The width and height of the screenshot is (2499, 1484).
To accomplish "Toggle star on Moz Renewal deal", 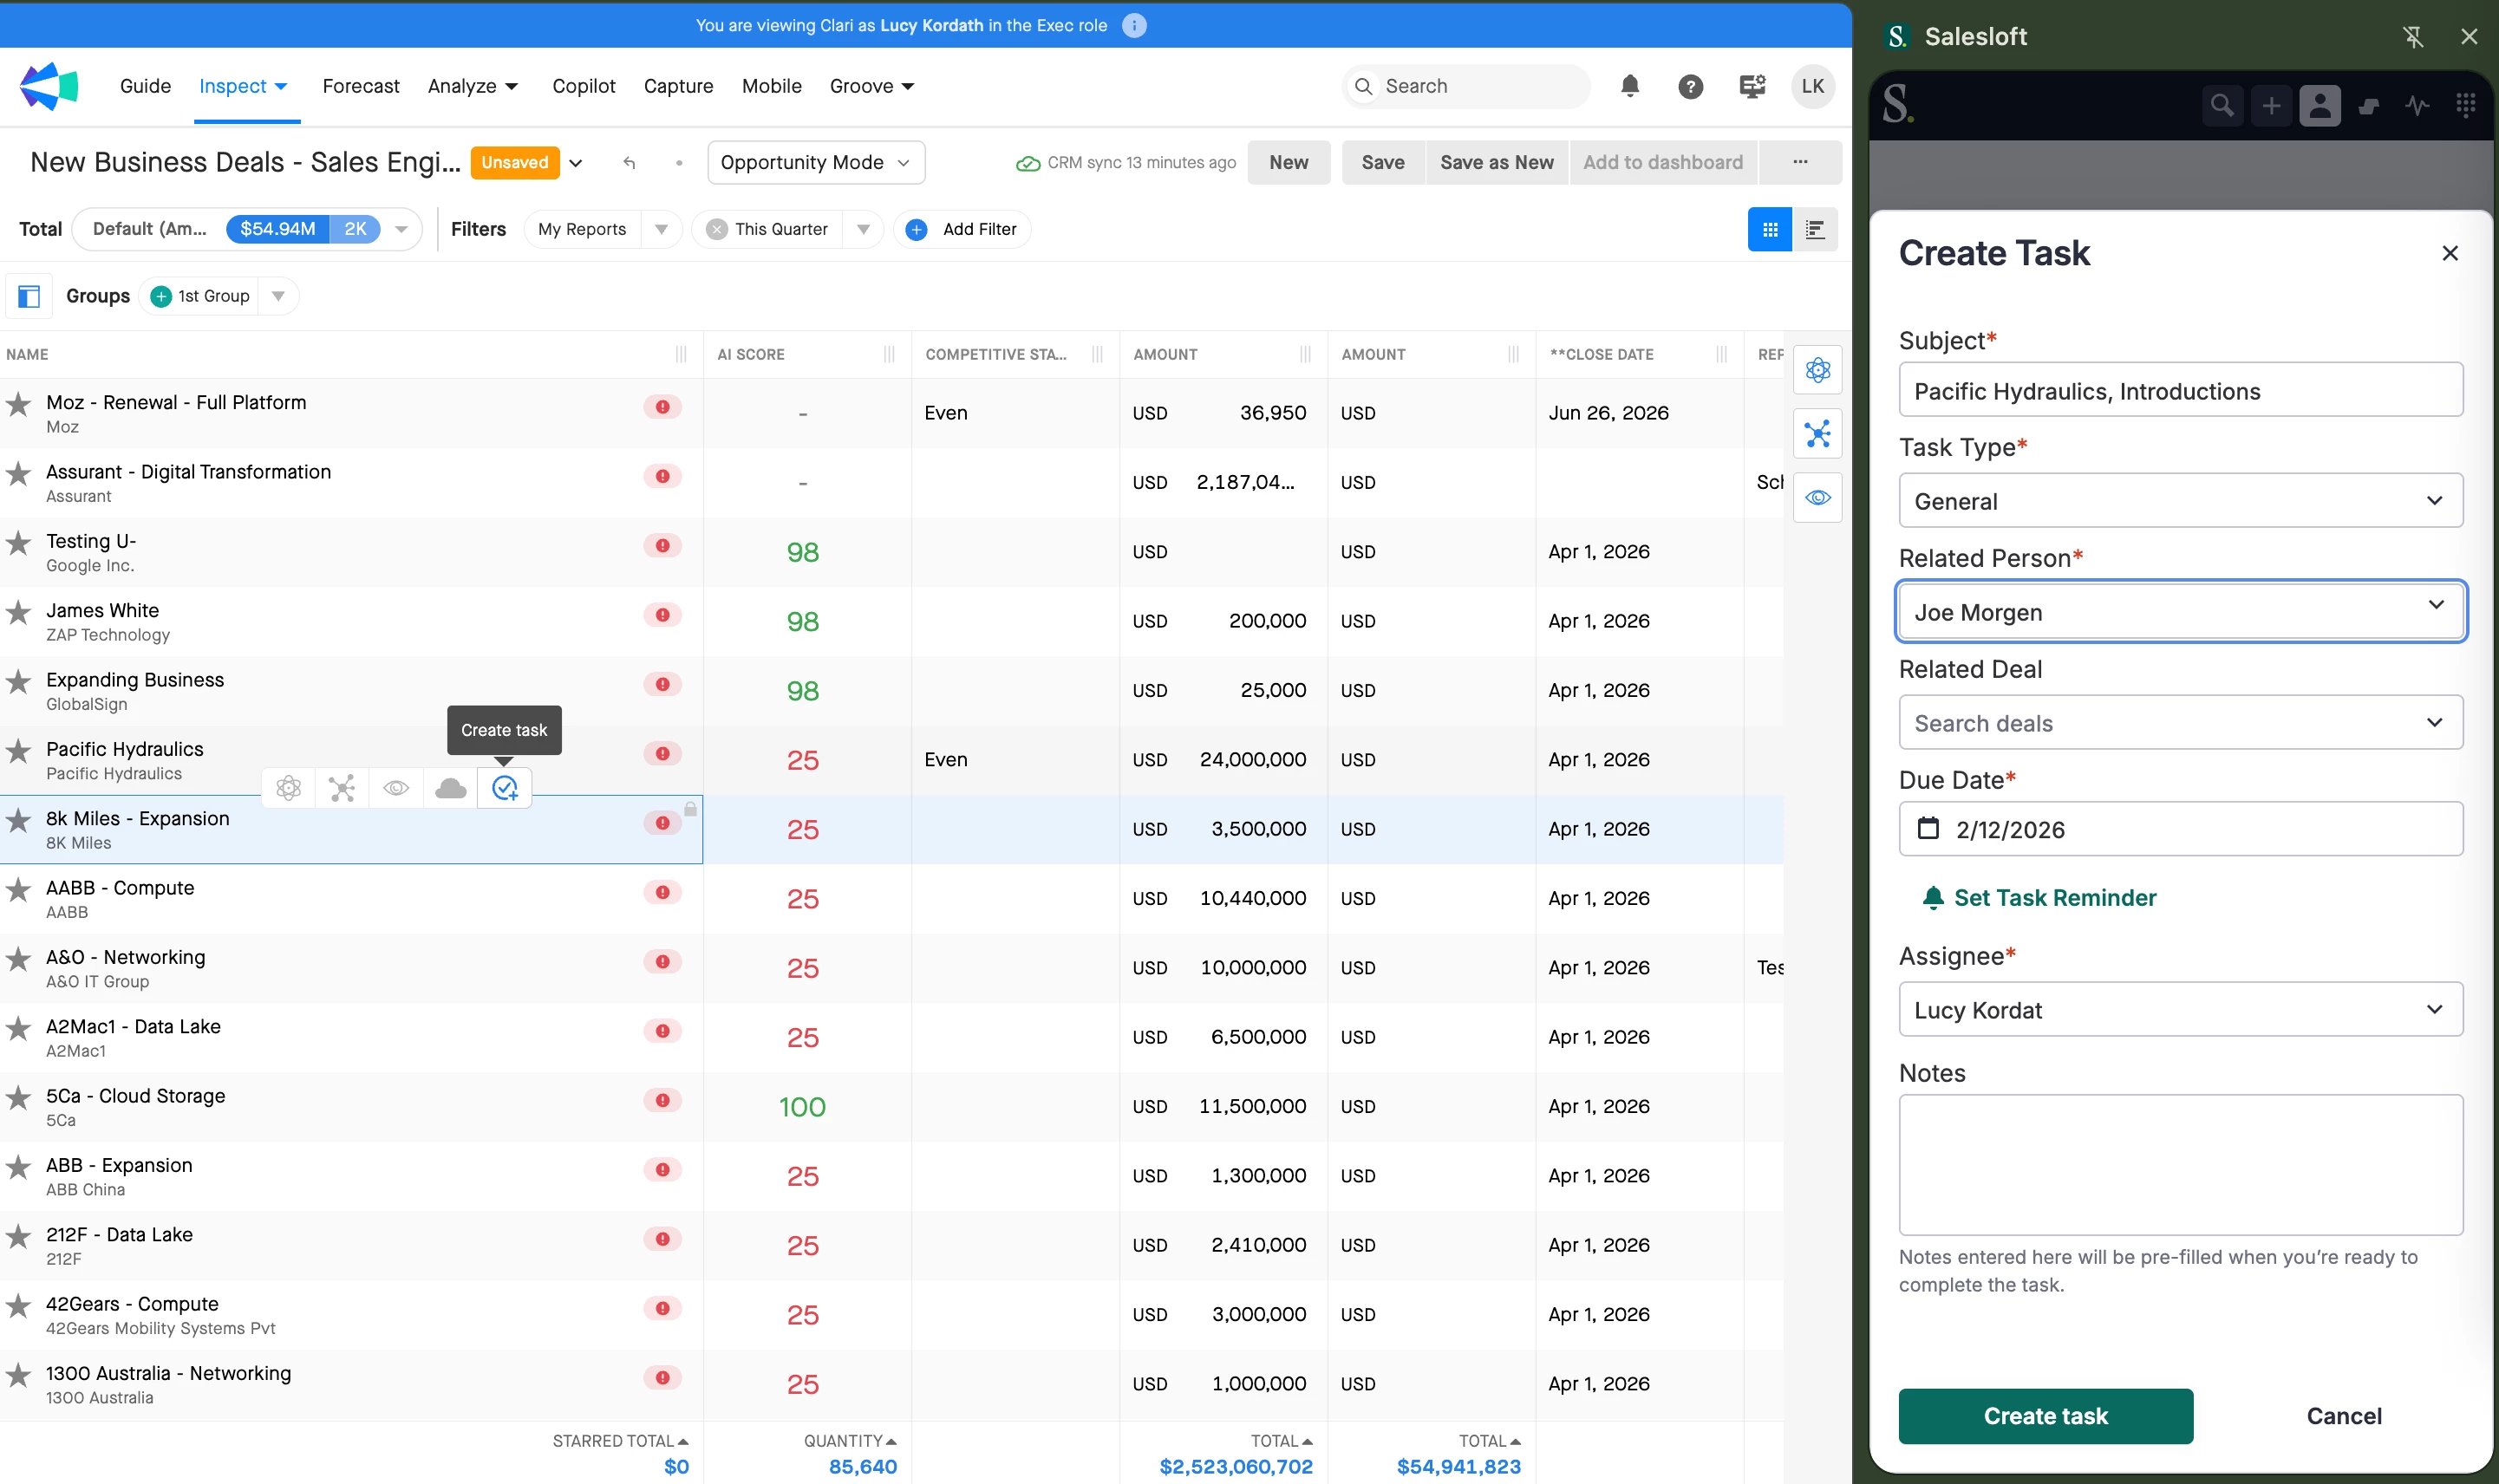I will click(18, 404).
